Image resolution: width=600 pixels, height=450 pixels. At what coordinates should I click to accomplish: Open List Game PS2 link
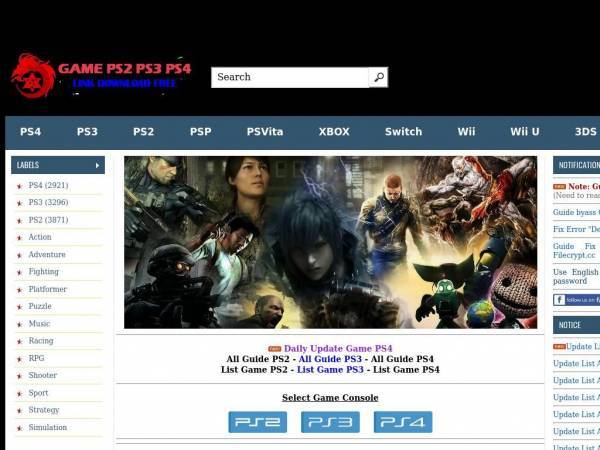(254, 370)
